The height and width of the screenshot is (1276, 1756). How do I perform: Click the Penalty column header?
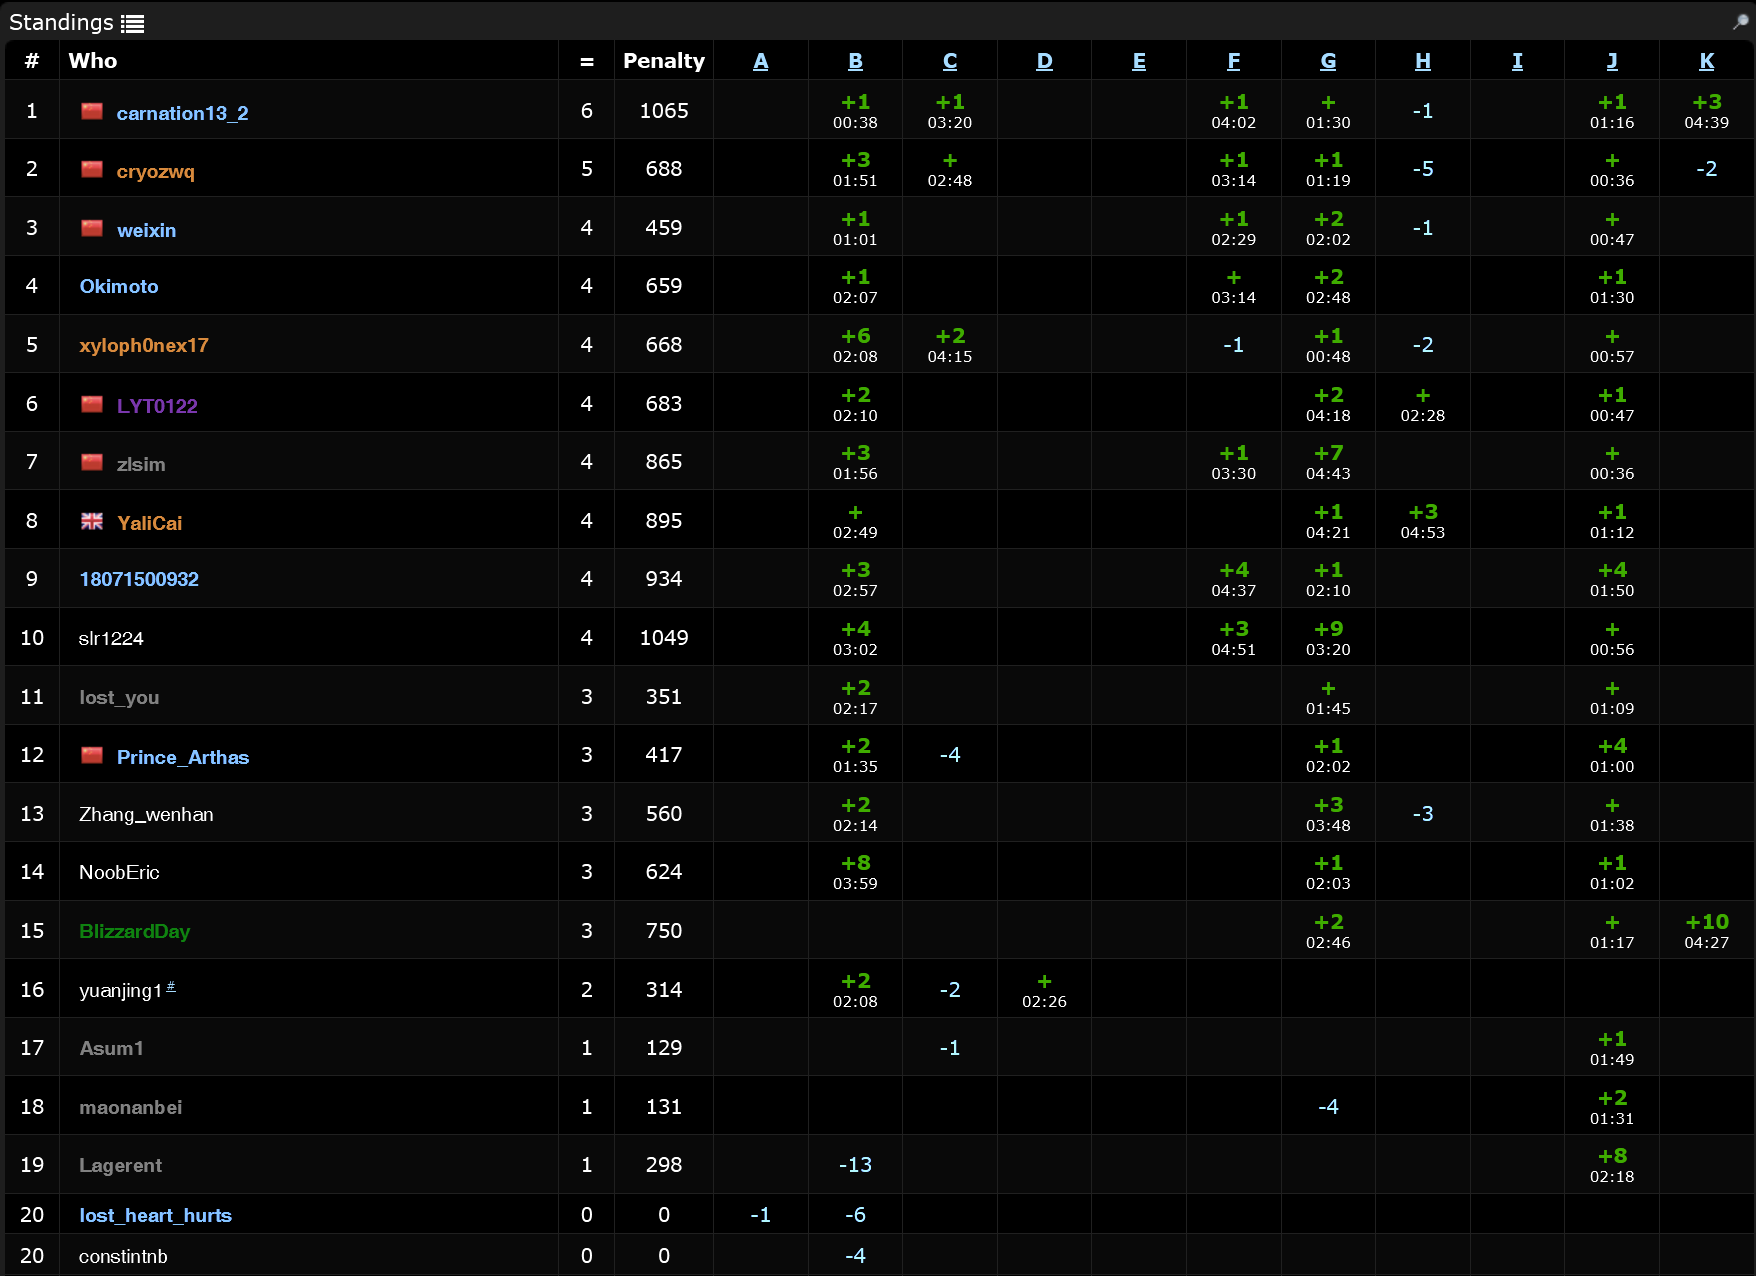664,61
